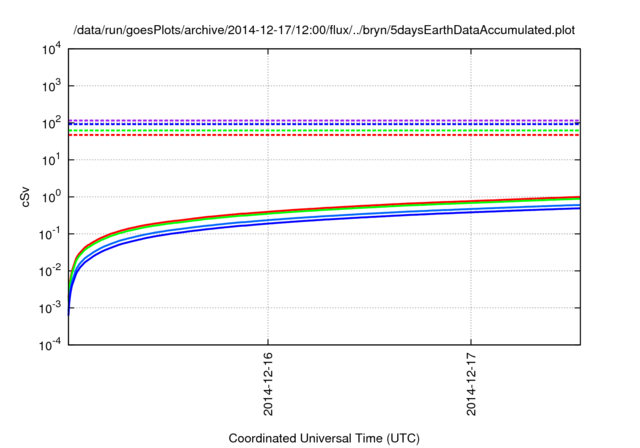Screen dimensions: 640x448
Task: Click the 10^2 y-axis tick label
Action: (52, 123)
